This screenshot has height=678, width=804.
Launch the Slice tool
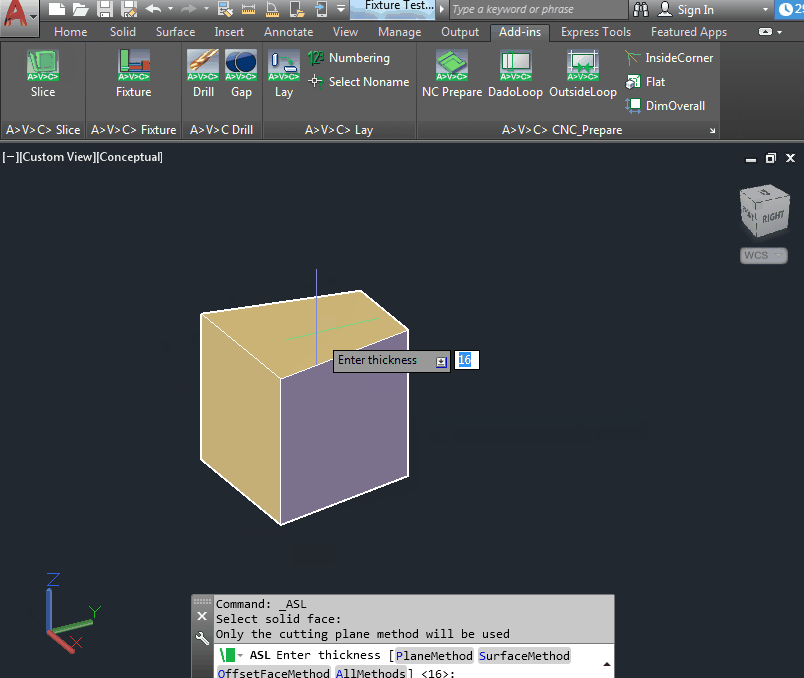[43, 73]
